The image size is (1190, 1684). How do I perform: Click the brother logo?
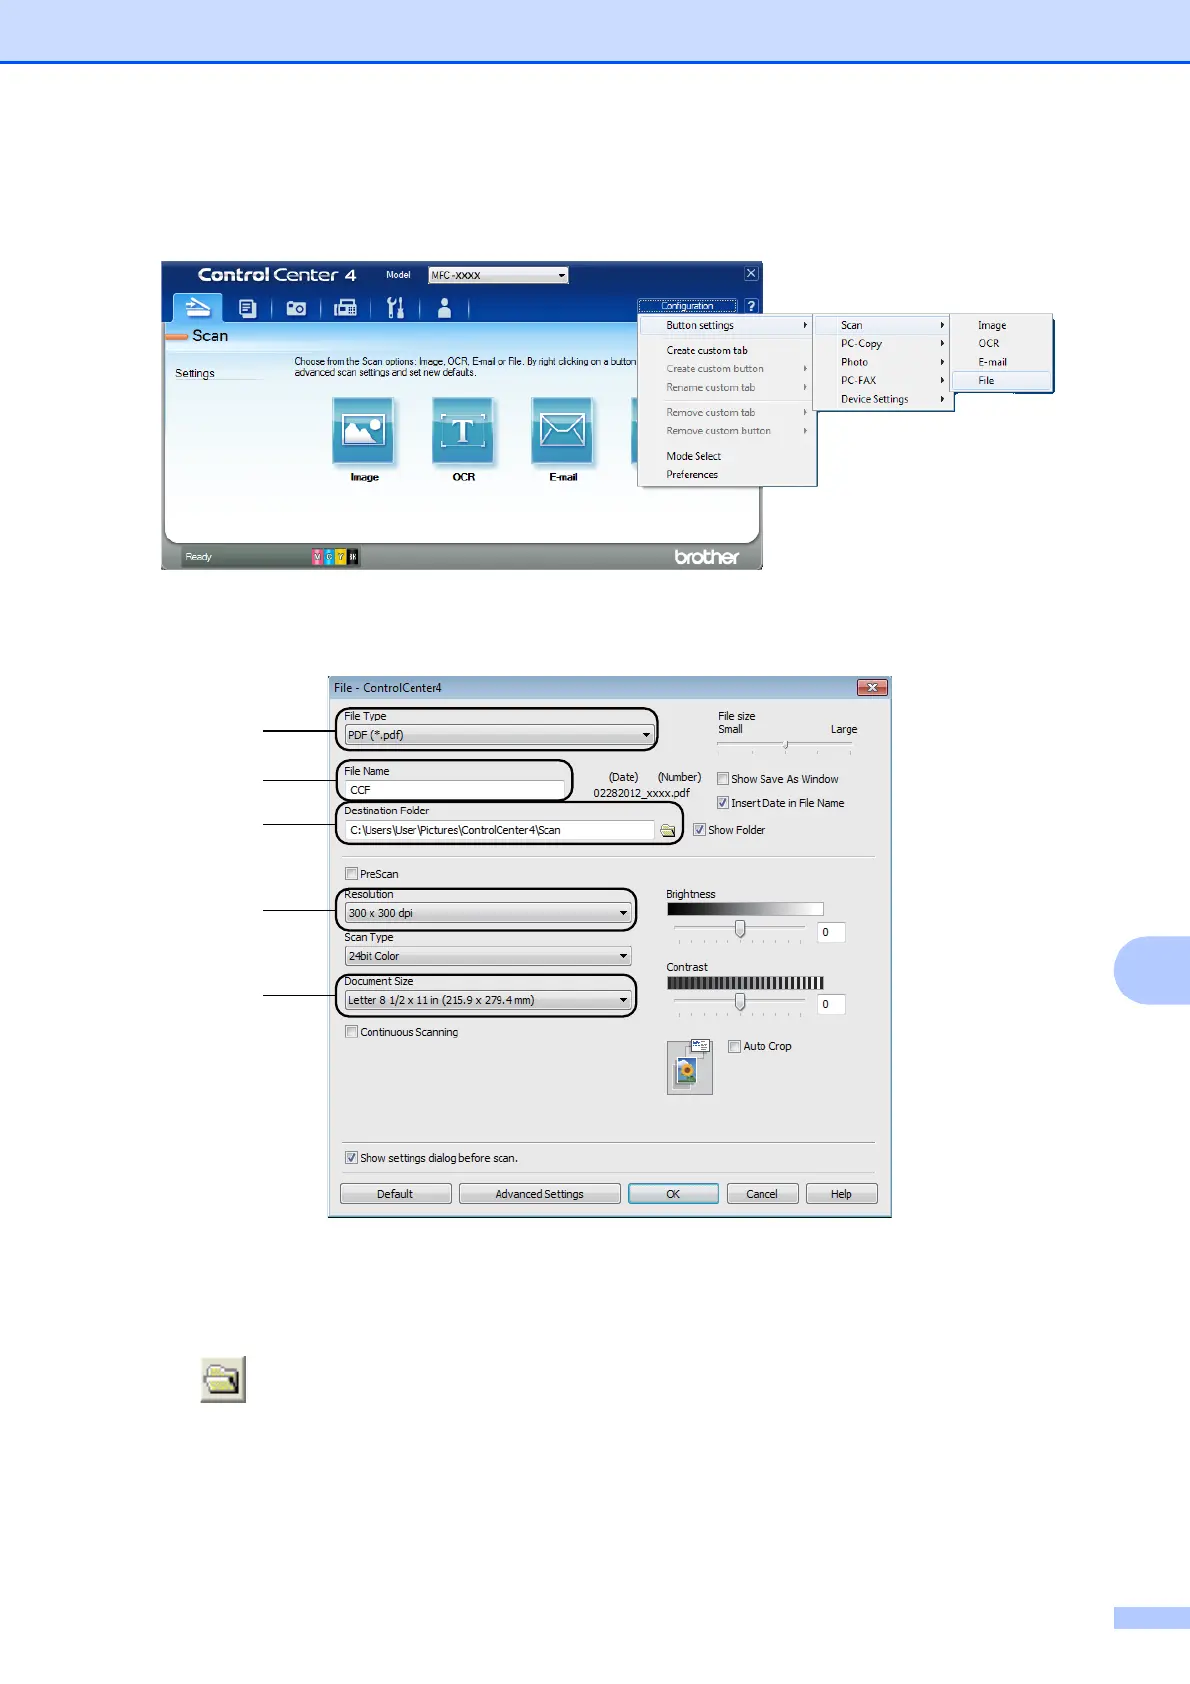[x=707, y=557]
